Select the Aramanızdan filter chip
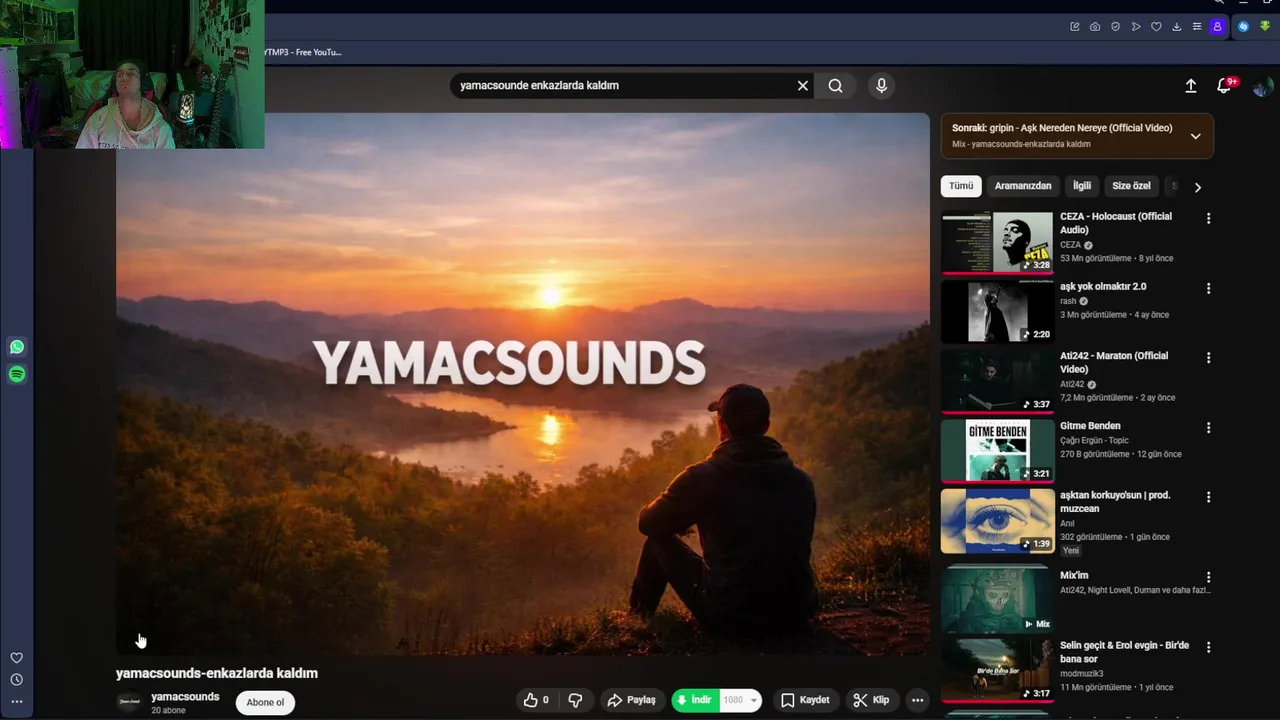The width and height of the screenshot is (1280, 720). pos(1023,186)
